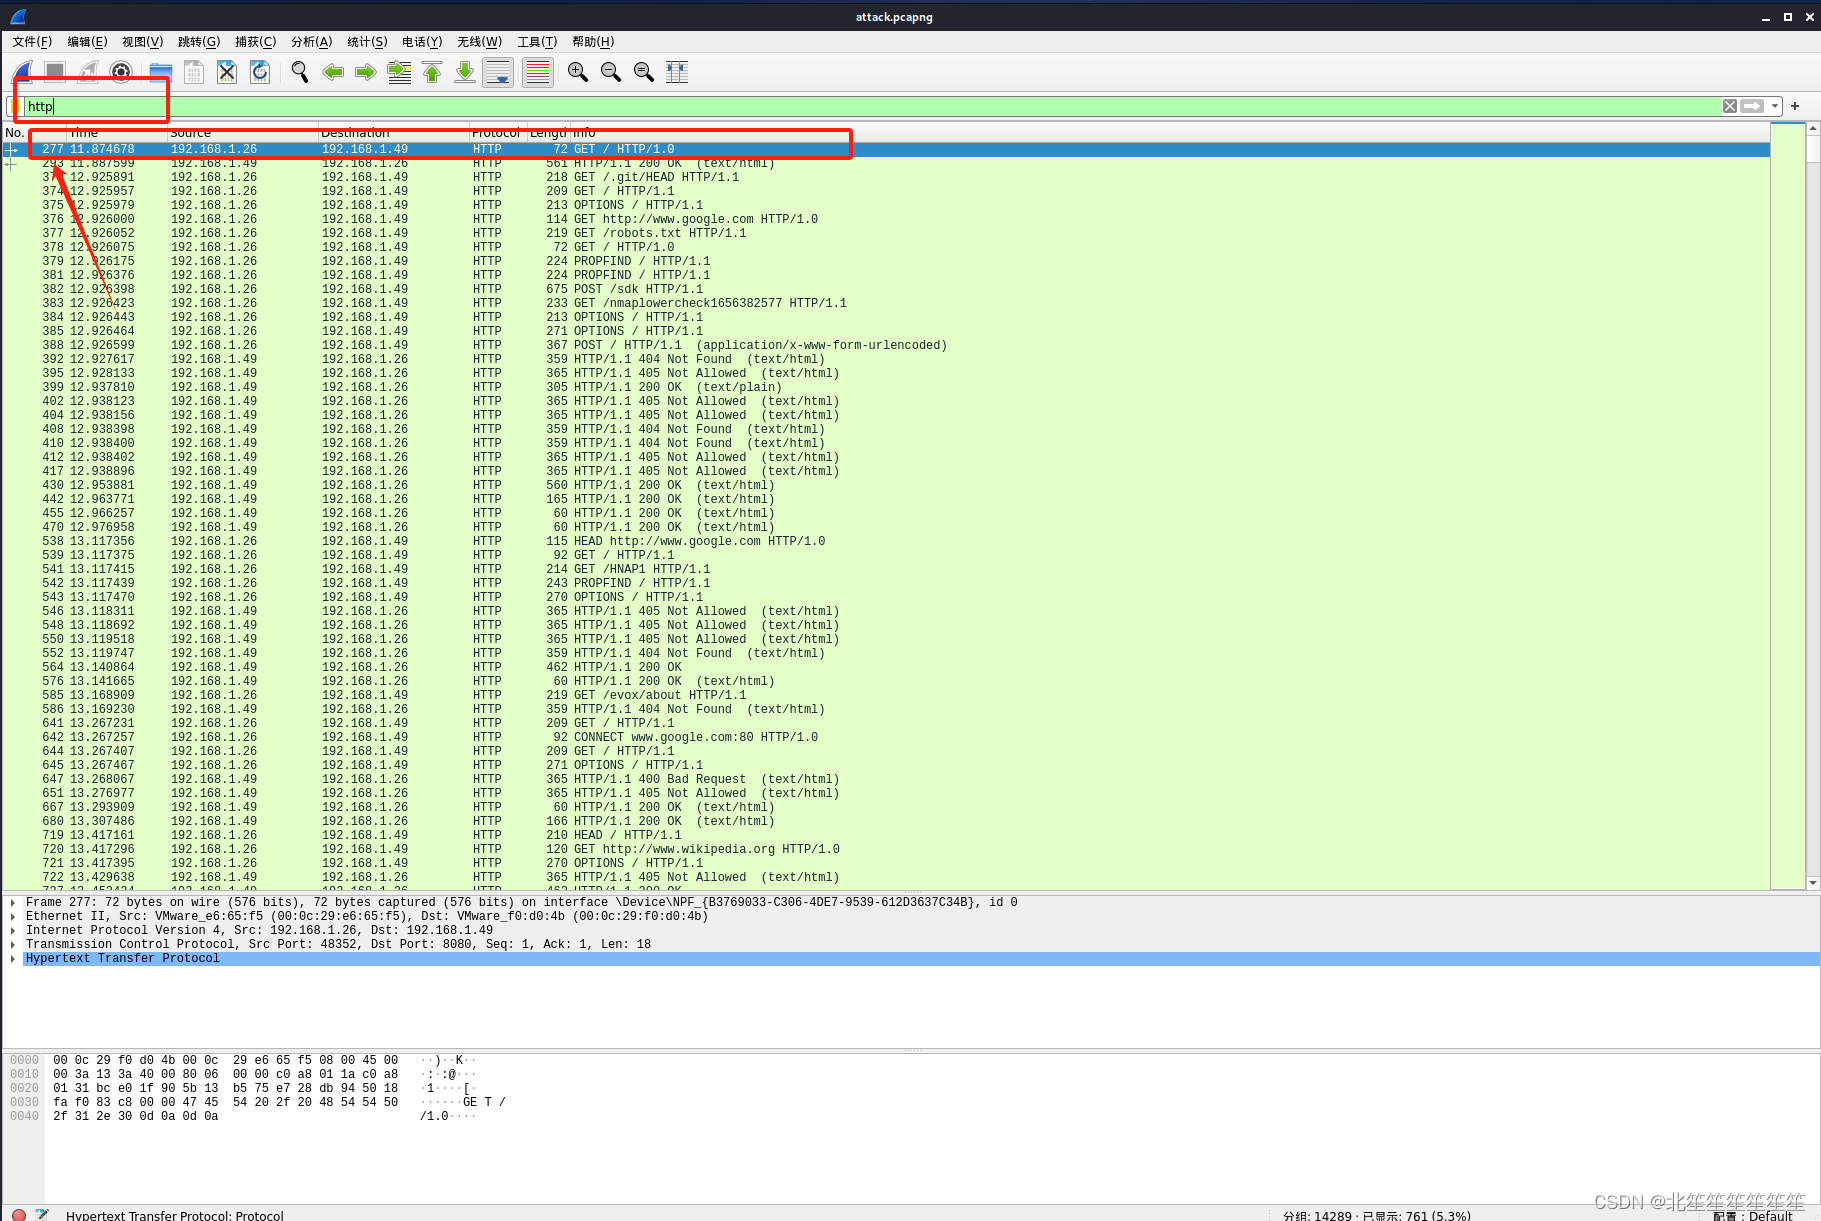
Task: Select packet 382 POST /sdk row
Action: pos(886,289)
